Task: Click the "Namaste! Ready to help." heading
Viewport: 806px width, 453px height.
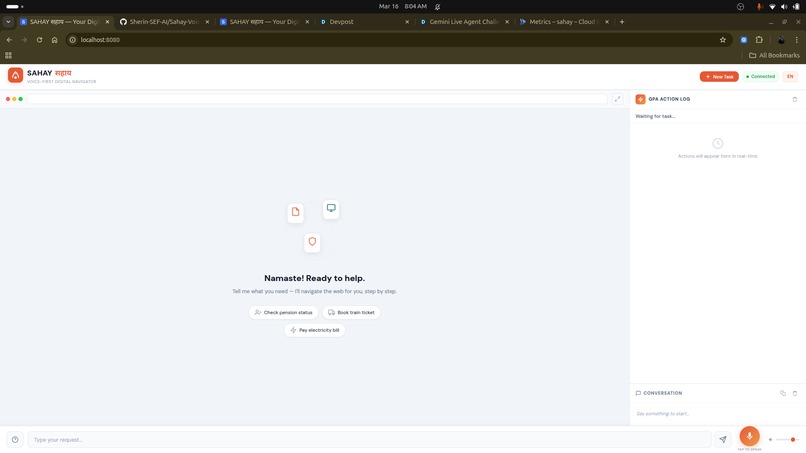Action: (315, 278)
